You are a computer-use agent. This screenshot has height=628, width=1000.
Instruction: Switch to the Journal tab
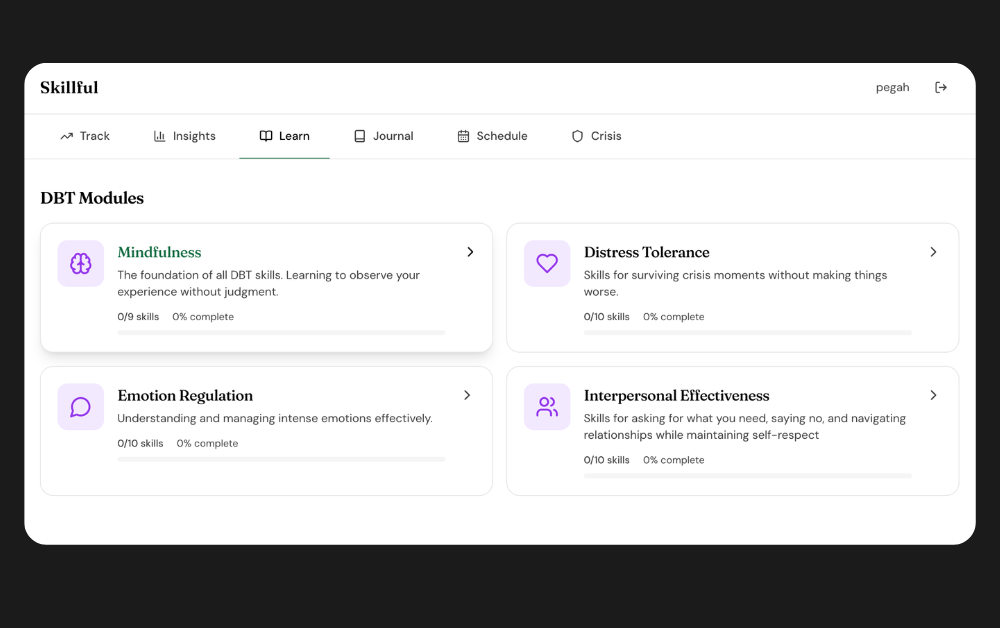click(383, 136)
